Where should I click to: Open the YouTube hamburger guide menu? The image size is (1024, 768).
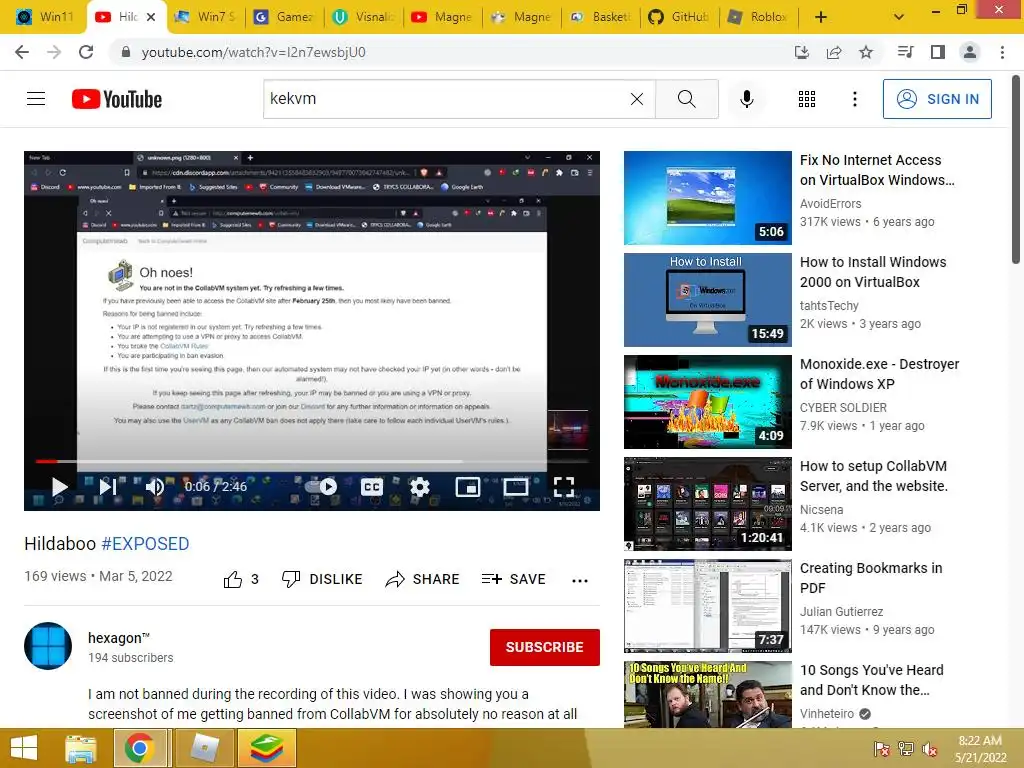36,99
